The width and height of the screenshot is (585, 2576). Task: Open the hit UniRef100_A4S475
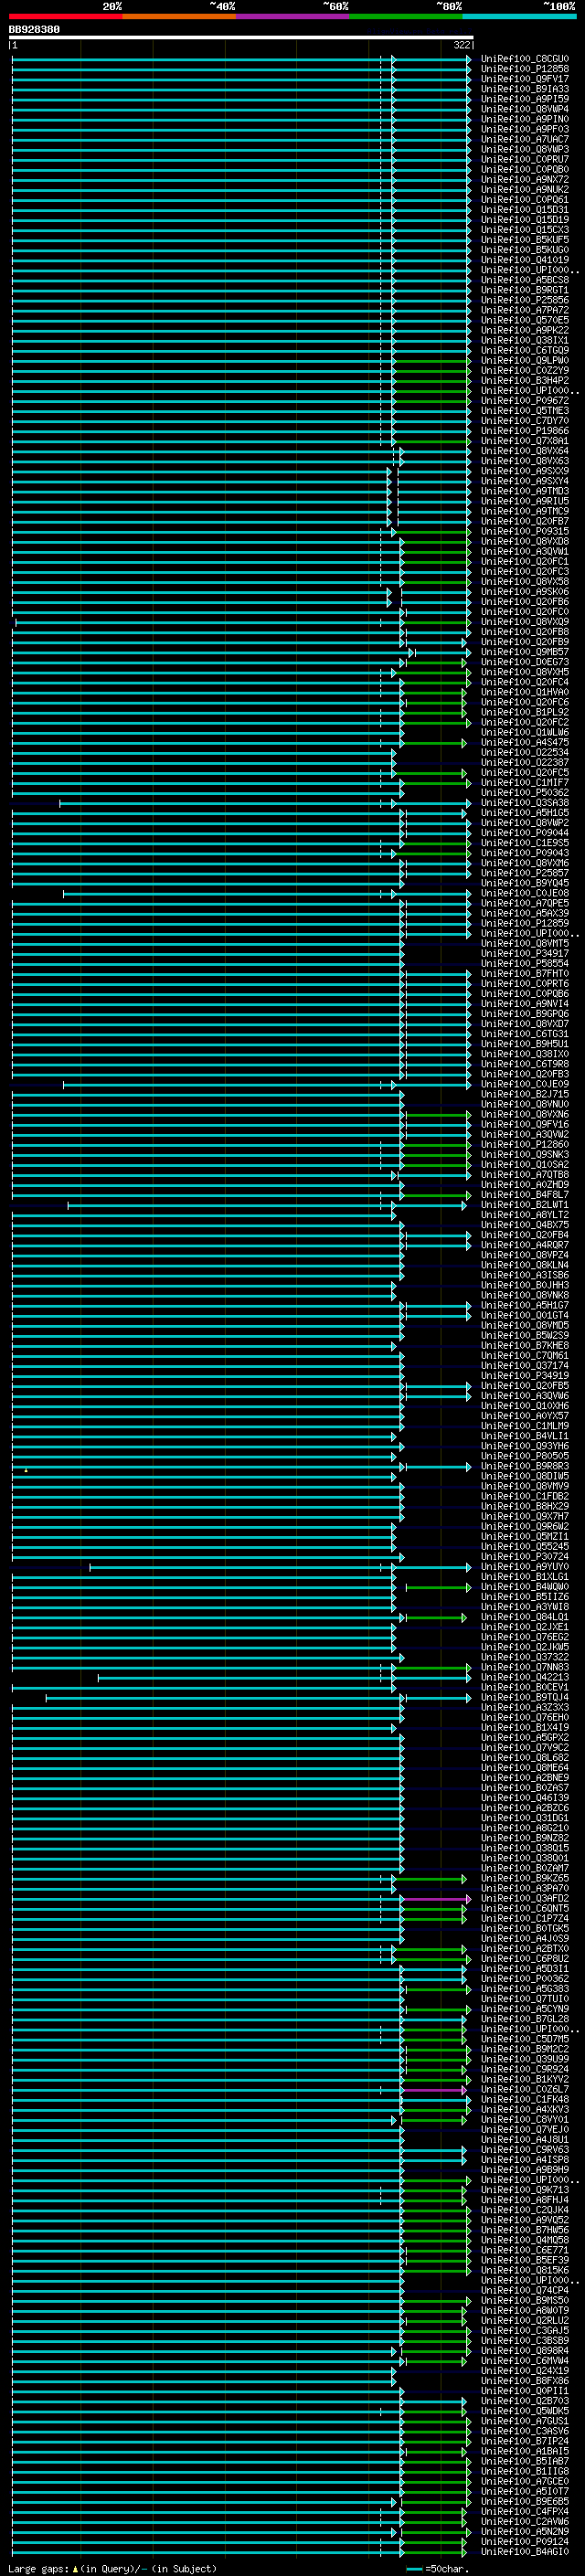[524, 742]
